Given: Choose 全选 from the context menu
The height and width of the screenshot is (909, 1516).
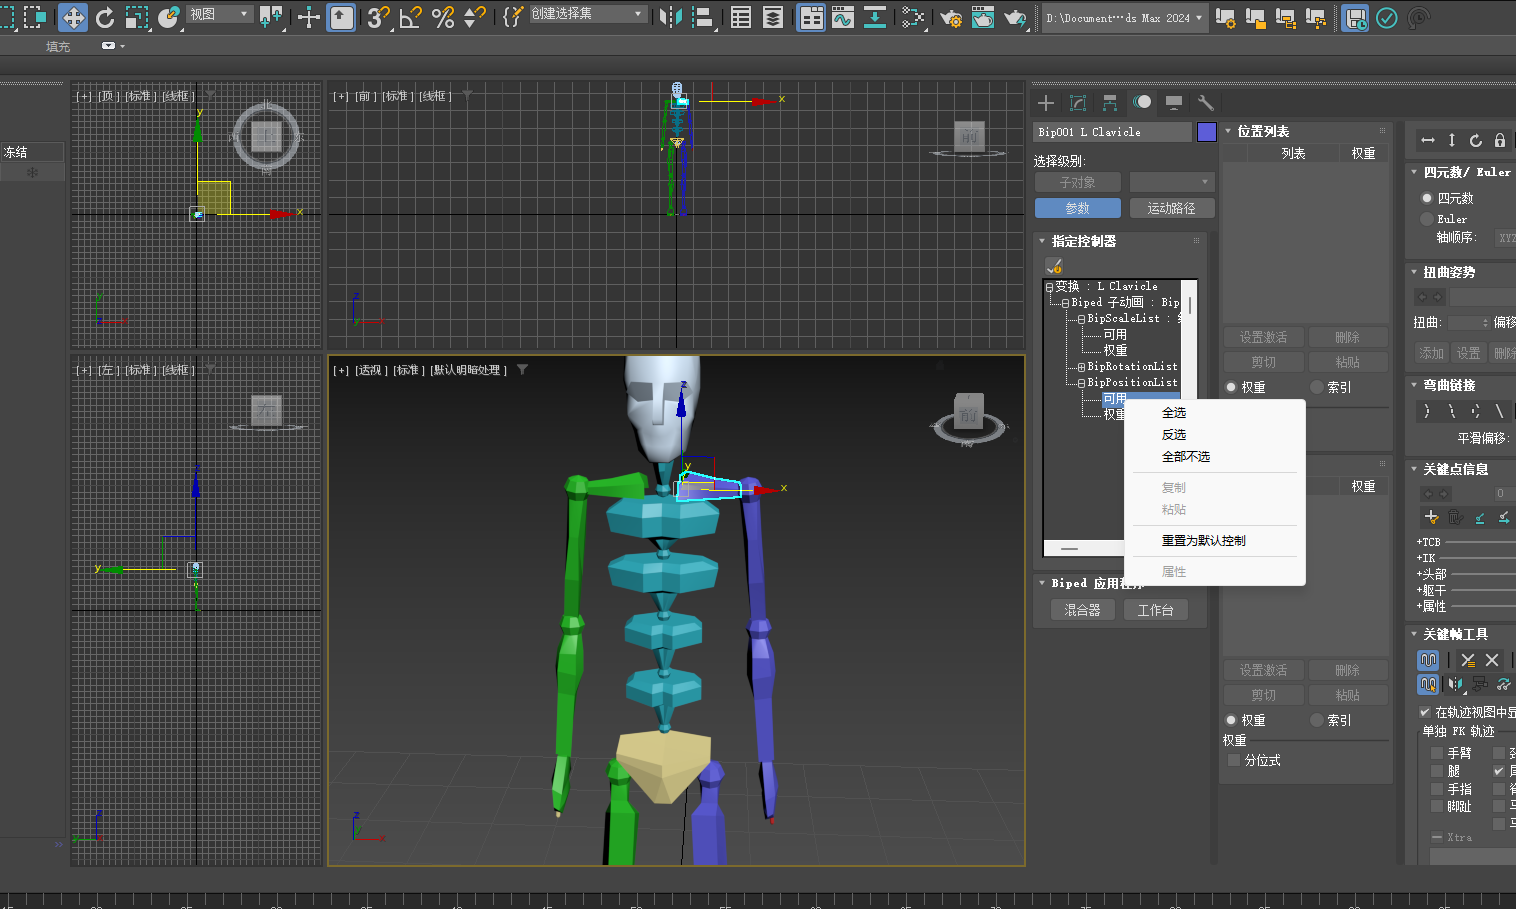Looking at the screenshot, I should click(x=1174, y=413).
